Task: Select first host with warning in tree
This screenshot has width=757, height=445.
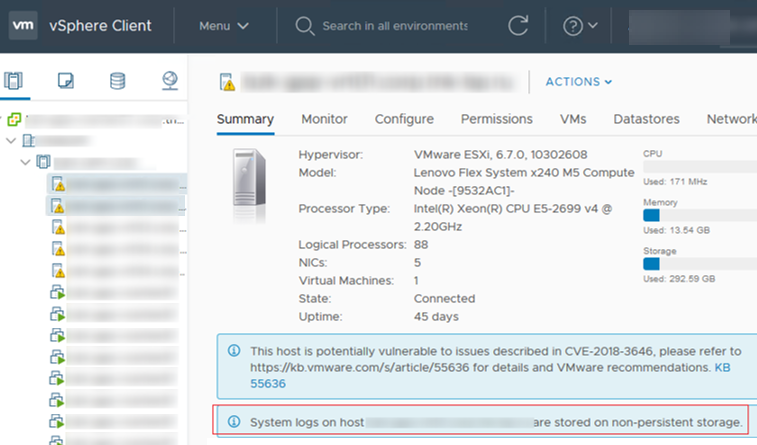Action: (117, 184)
